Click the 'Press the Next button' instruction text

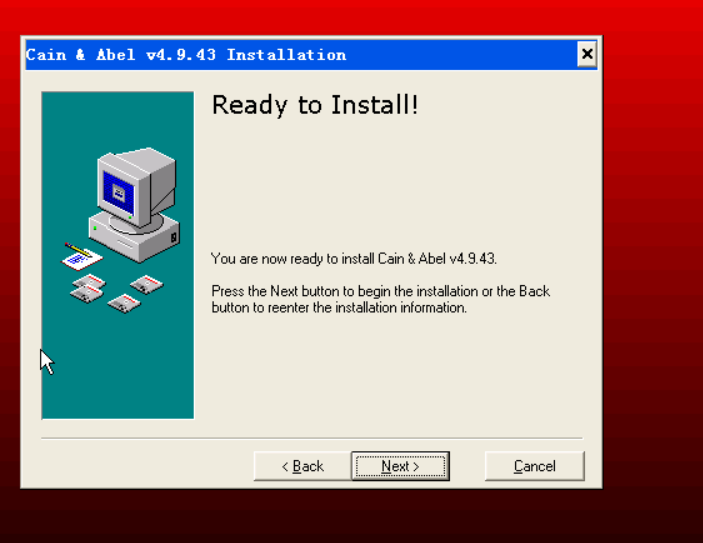pyautogui.click(x=381, y=299)
